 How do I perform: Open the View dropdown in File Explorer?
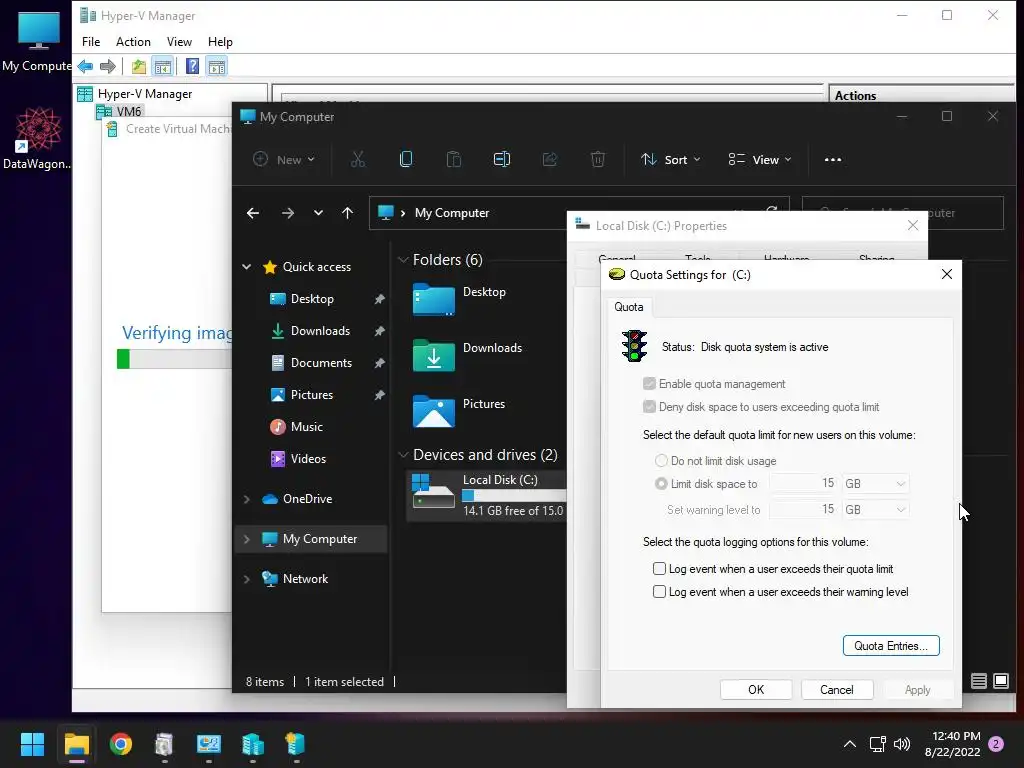(x=760, y=159)
